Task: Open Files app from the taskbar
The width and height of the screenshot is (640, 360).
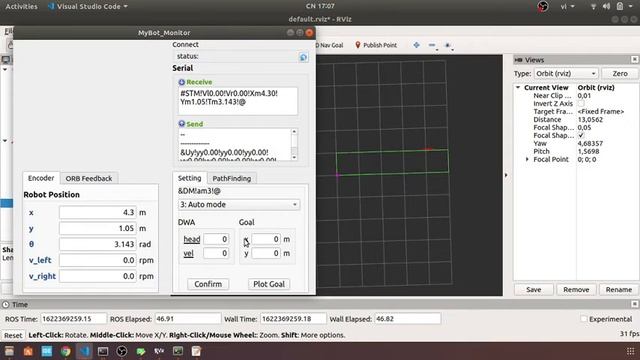Action: click(9, 351)
